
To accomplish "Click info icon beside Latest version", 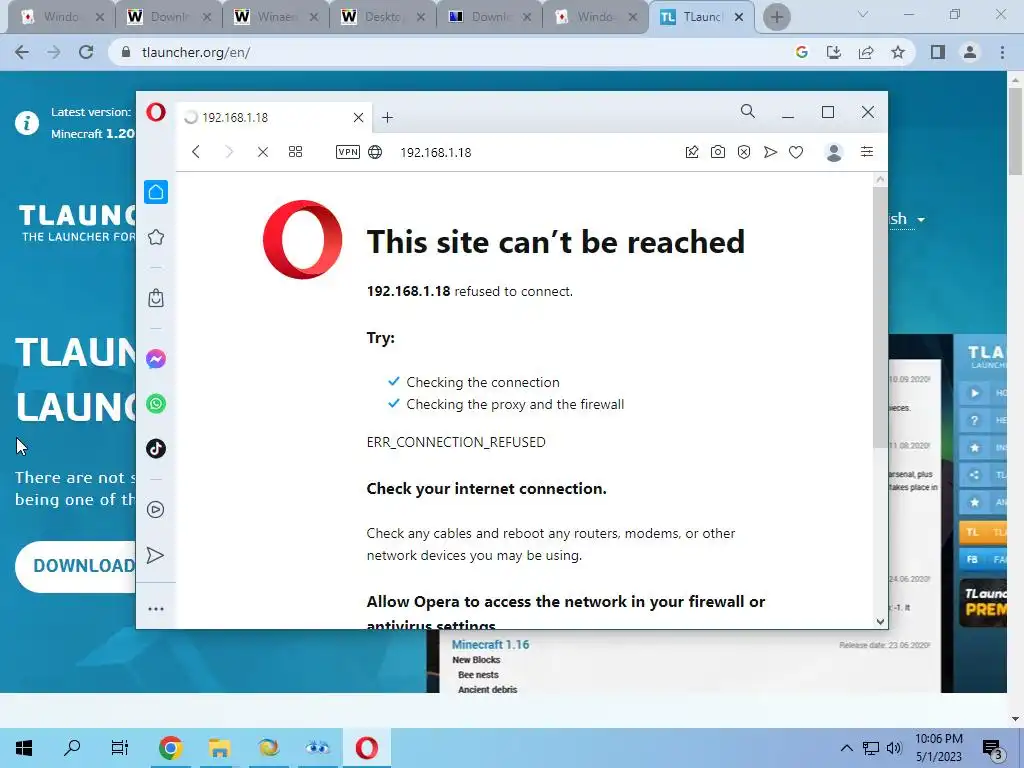I will click(x=27, y=123).
